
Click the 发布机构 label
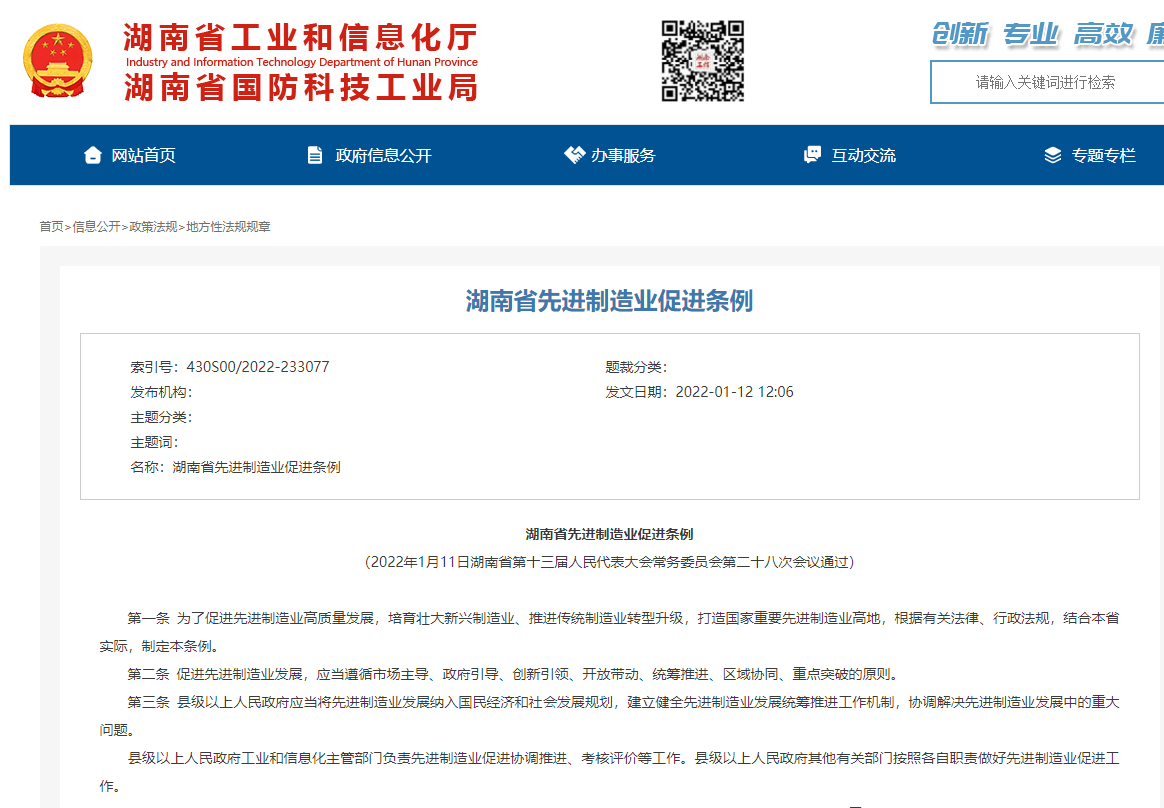pos(162,392)
